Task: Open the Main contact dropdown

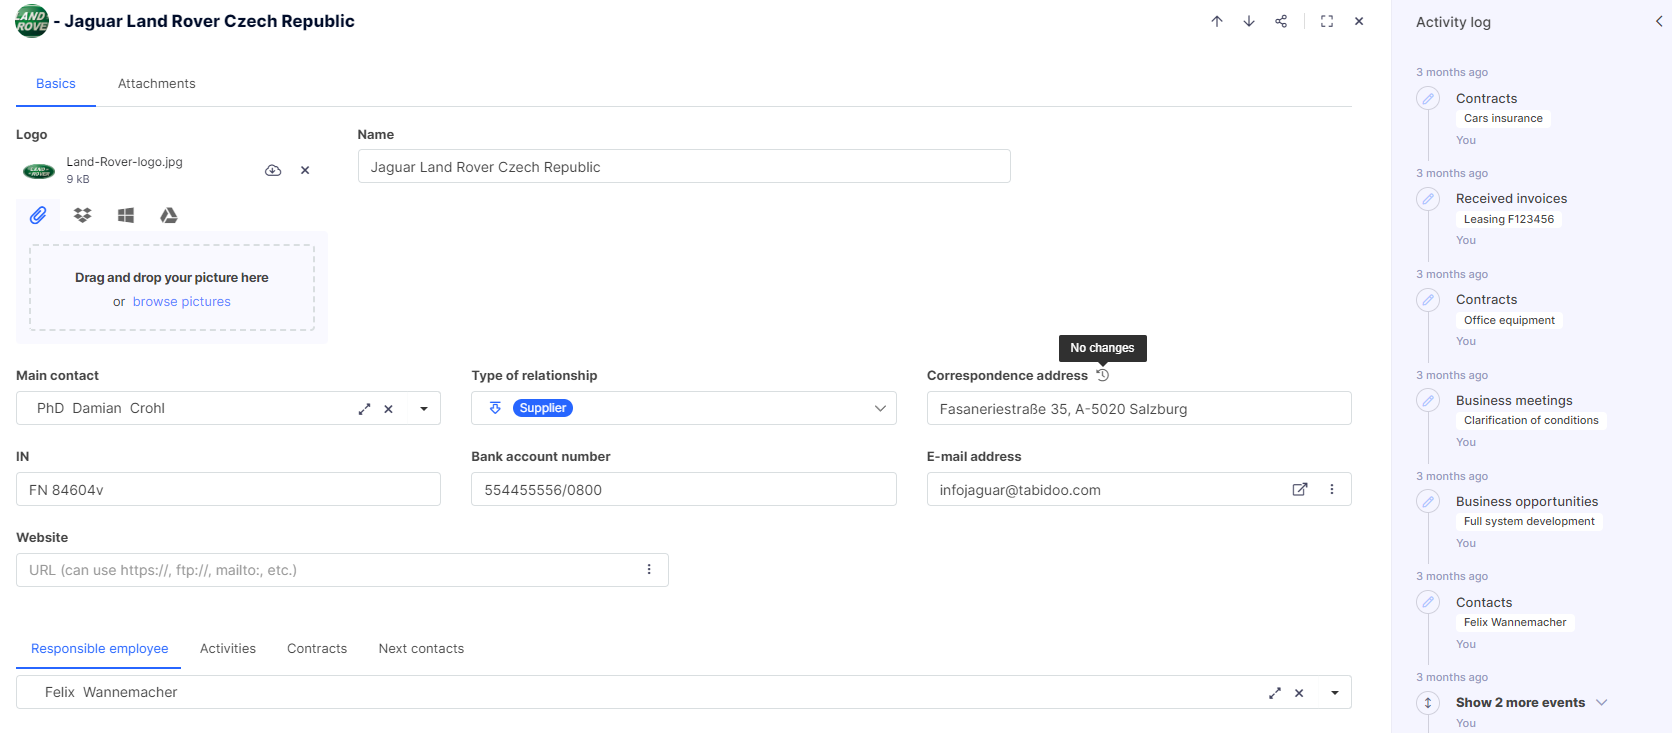Action: coord(424,409)
